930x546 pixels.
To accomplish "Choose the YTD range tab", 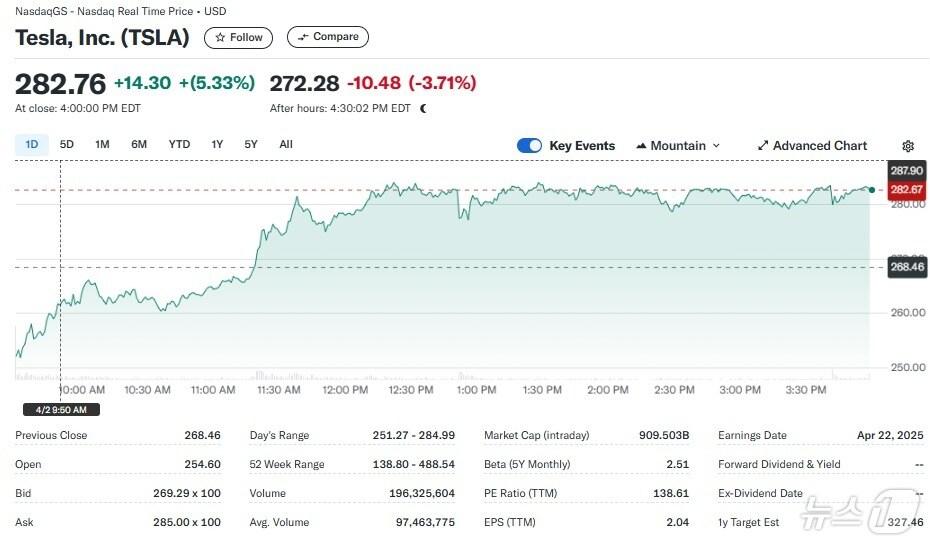I will point(179,144).
